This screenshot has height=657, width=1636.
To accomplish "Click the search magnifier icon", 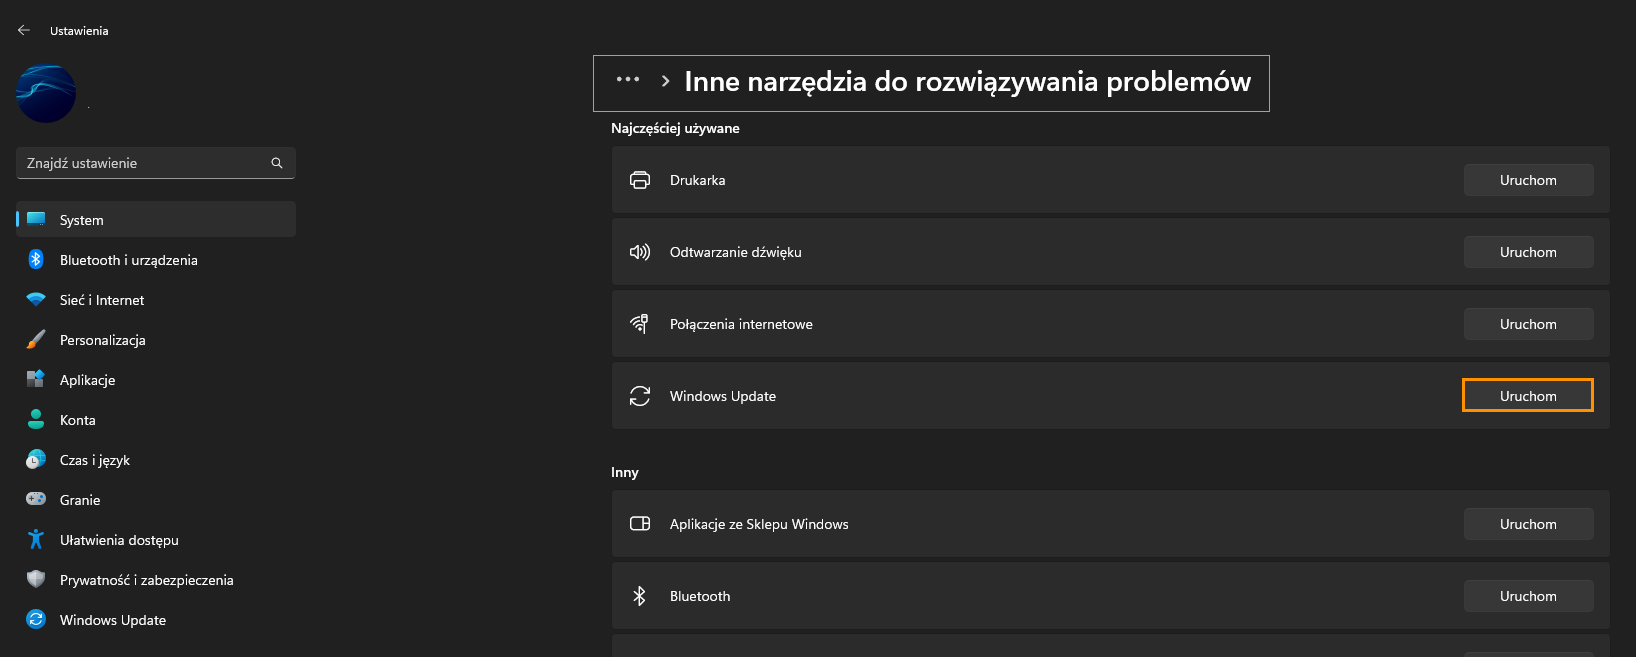I will click(x=277, y=163).
